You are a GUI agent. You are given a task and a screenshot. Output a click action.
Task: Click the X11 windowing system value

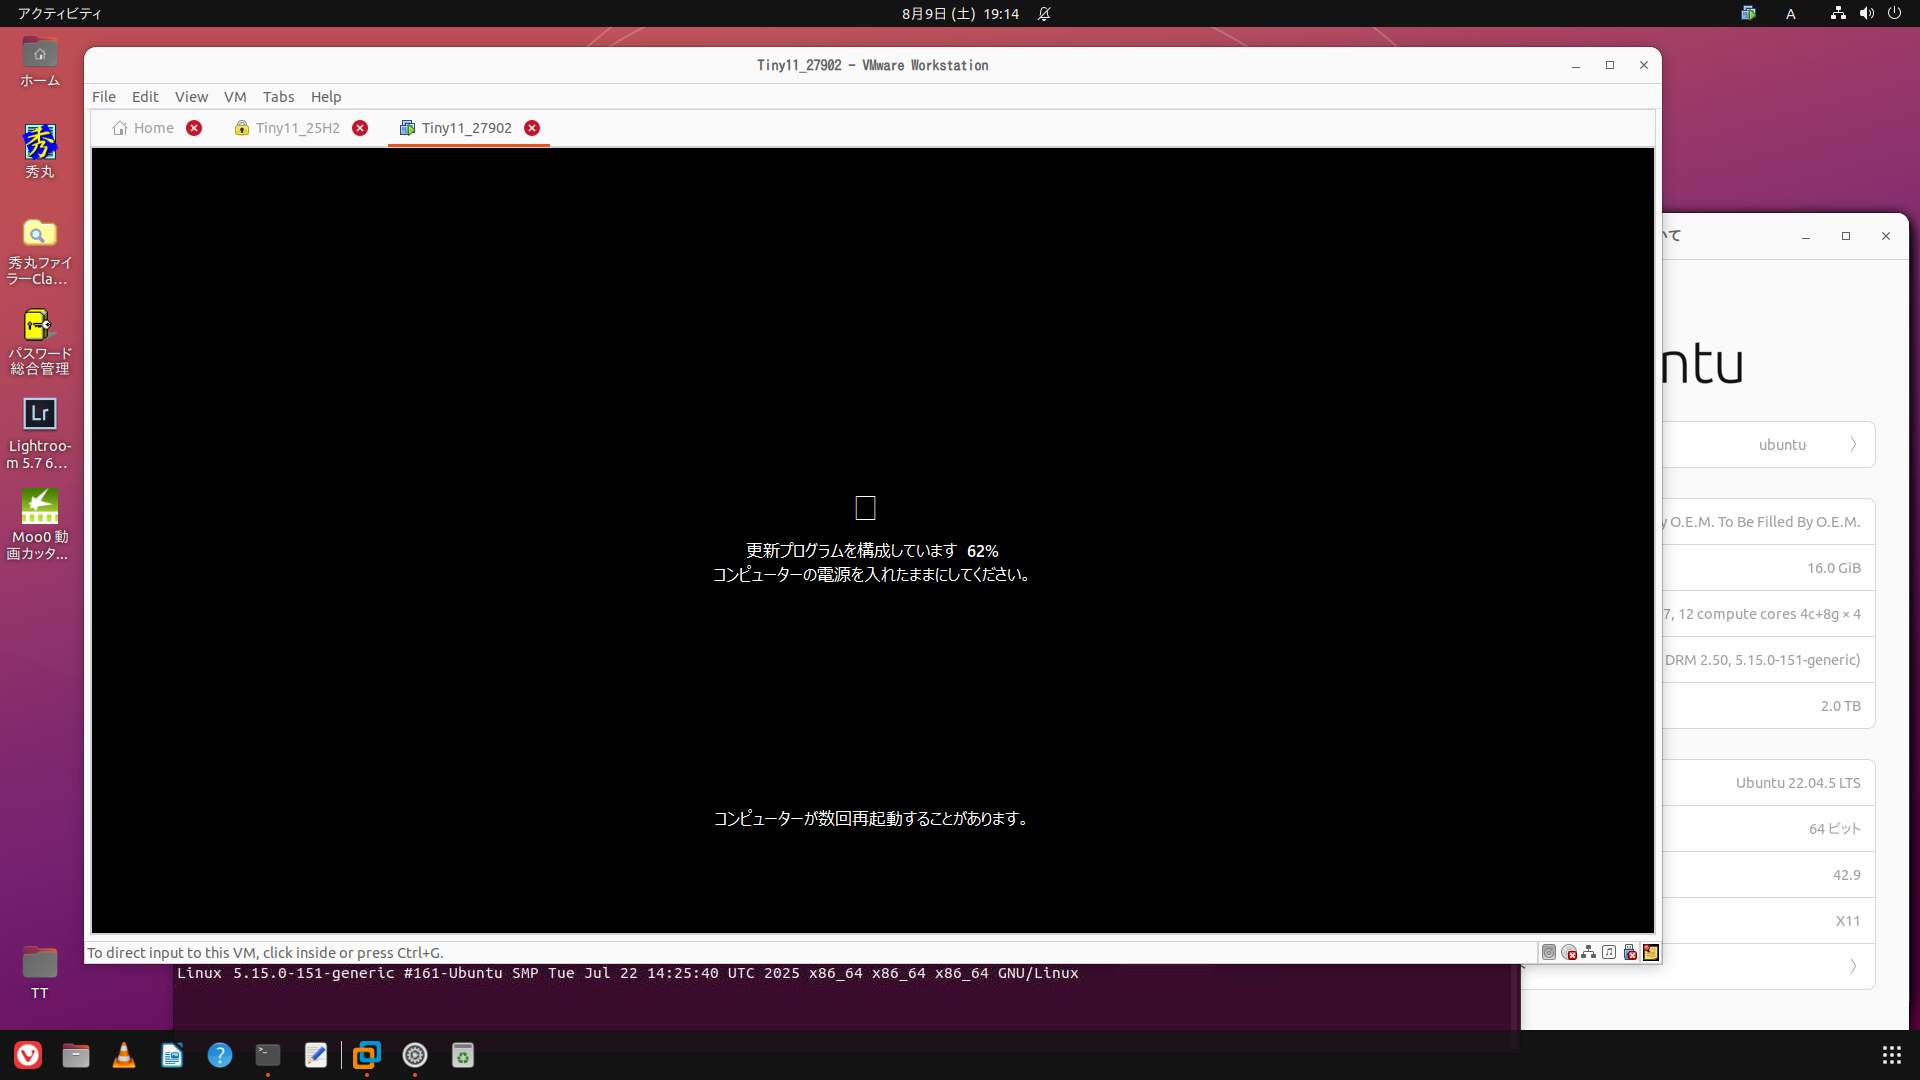pyautogui.click(x=1848, y=921)
